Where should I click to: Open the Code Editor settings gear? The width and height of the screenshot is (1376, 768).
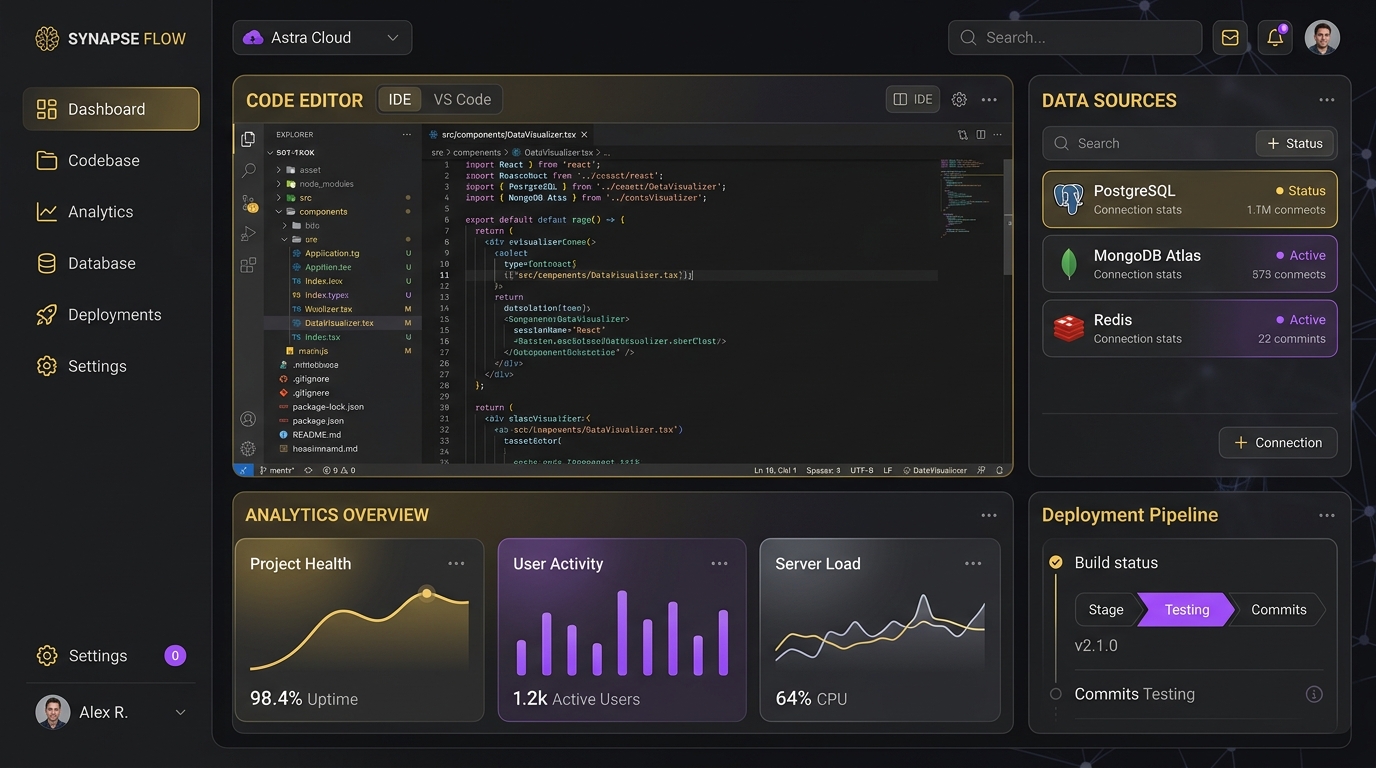pos(959,100)
